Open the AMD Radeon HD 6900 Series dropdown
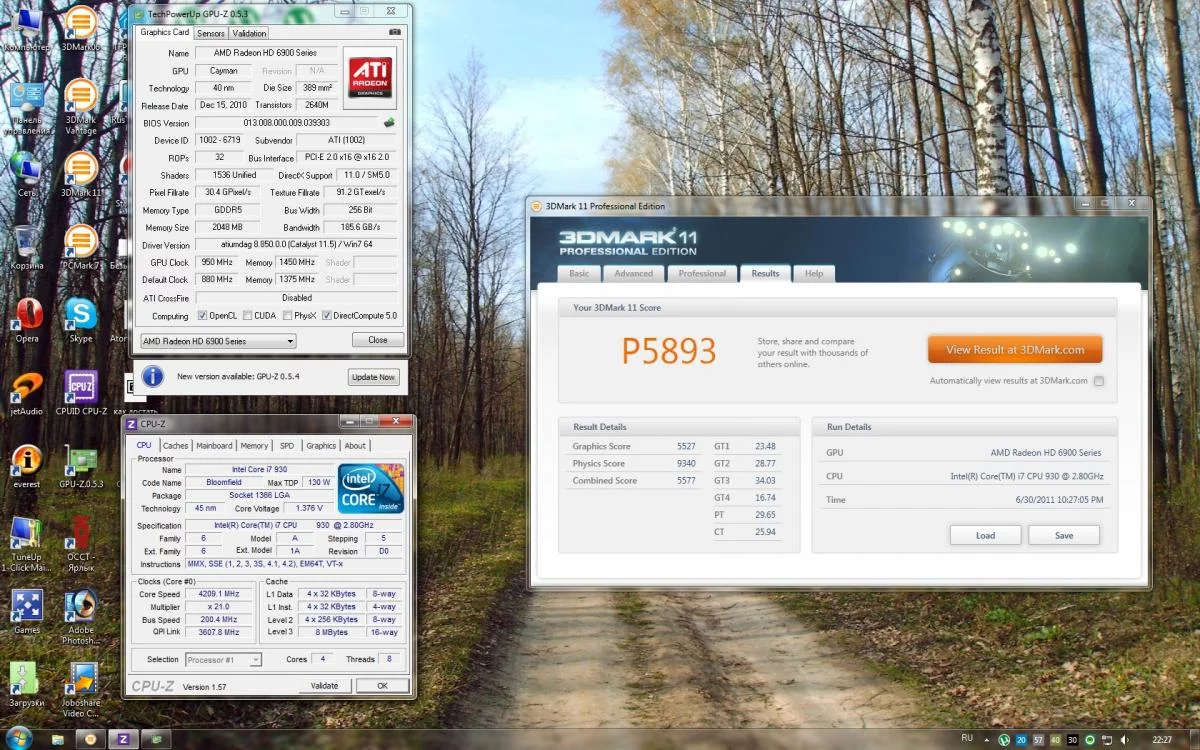 218,341
